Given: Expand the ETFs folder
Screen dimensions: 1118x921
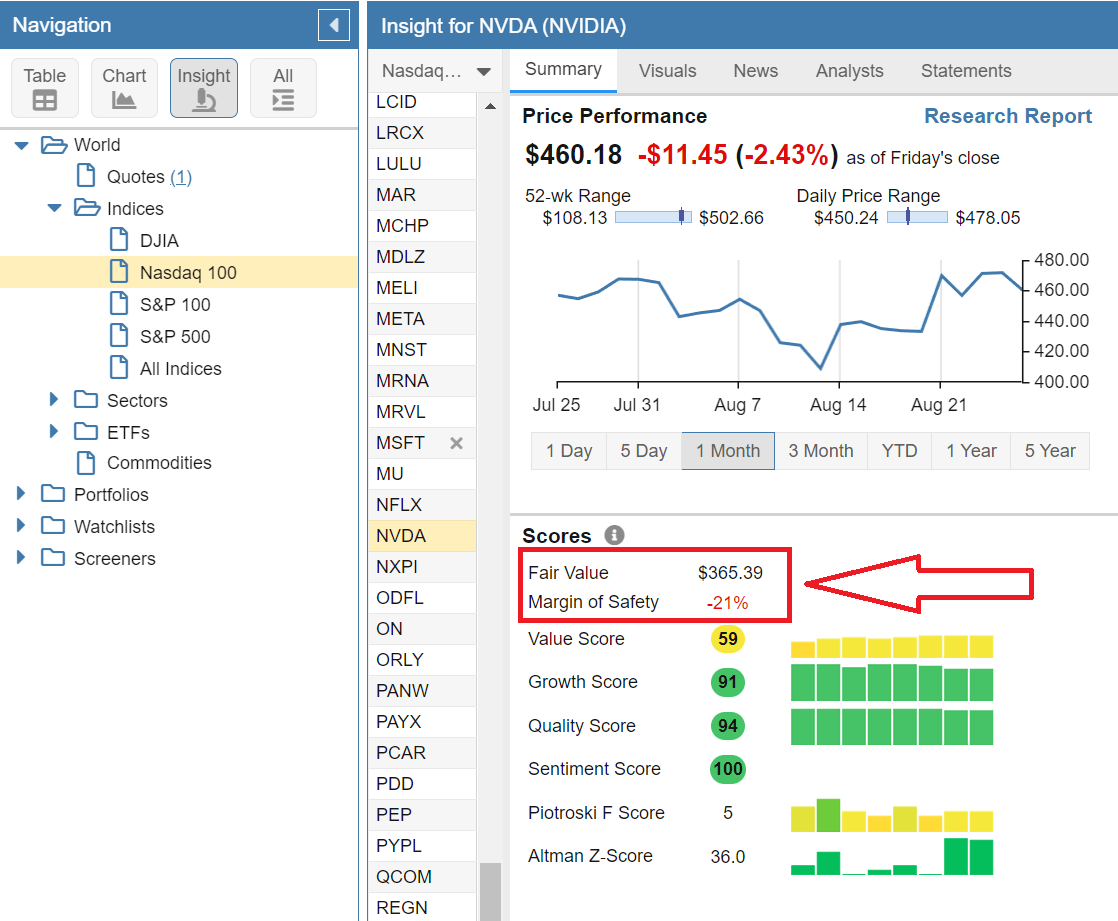Looking at the screenshot, I should pos(53,431).
